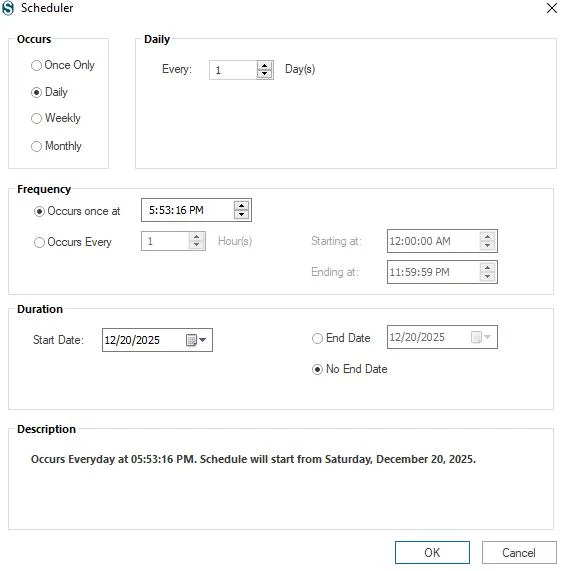
Task: Increment the Occurs once at time
Action: tap(241, 206)
